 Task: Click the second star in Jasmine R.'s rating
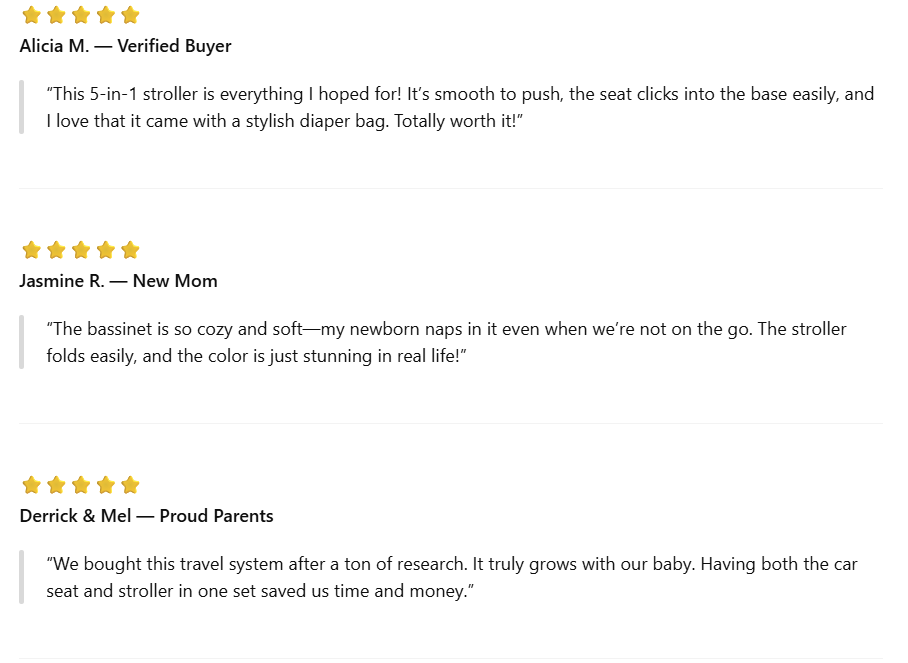click(x=56, y=250)
